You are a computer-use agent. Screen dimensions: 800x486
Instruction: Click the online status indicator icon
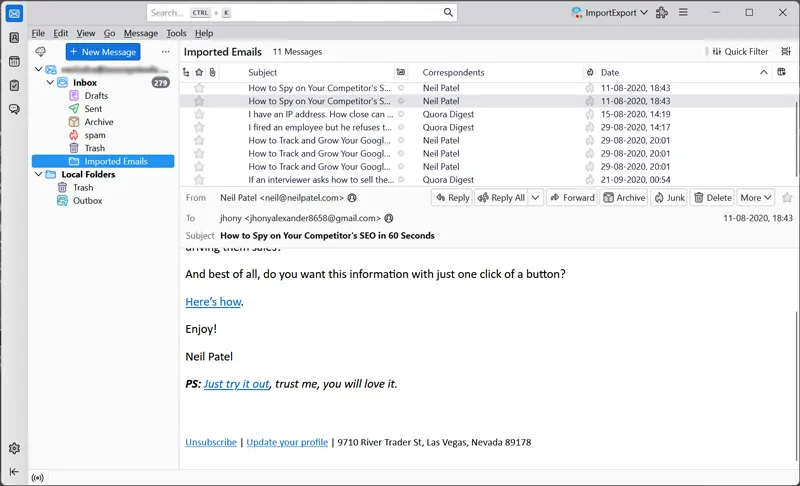pyautogui.click(x=37, y=478)
